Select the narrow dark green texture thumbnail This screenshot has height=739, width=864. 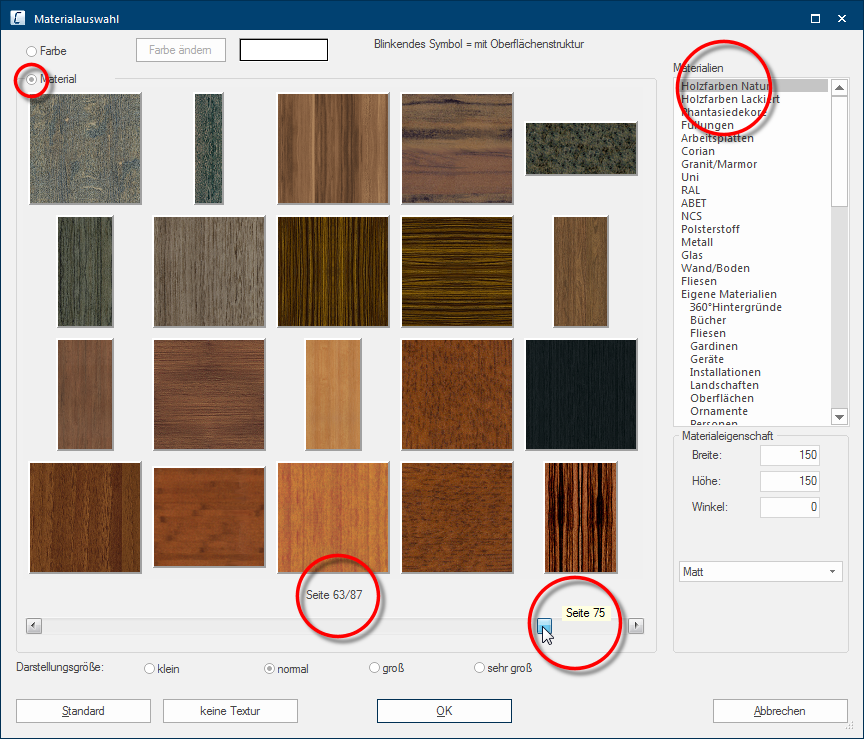tap(209, 148)
